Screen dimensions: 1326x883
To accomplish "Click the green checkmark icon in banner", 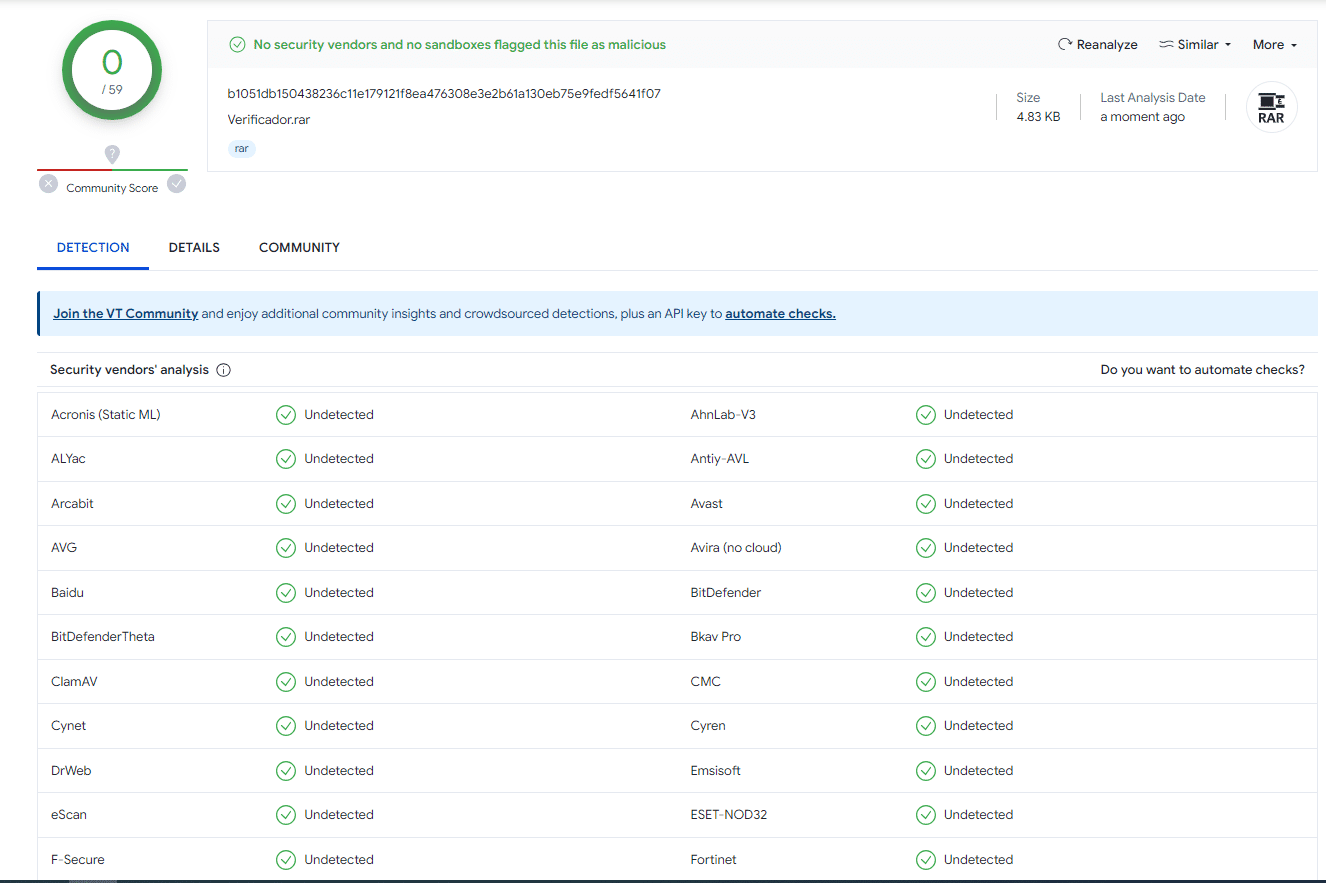I will pyautogui.click(x=237, y=45).
